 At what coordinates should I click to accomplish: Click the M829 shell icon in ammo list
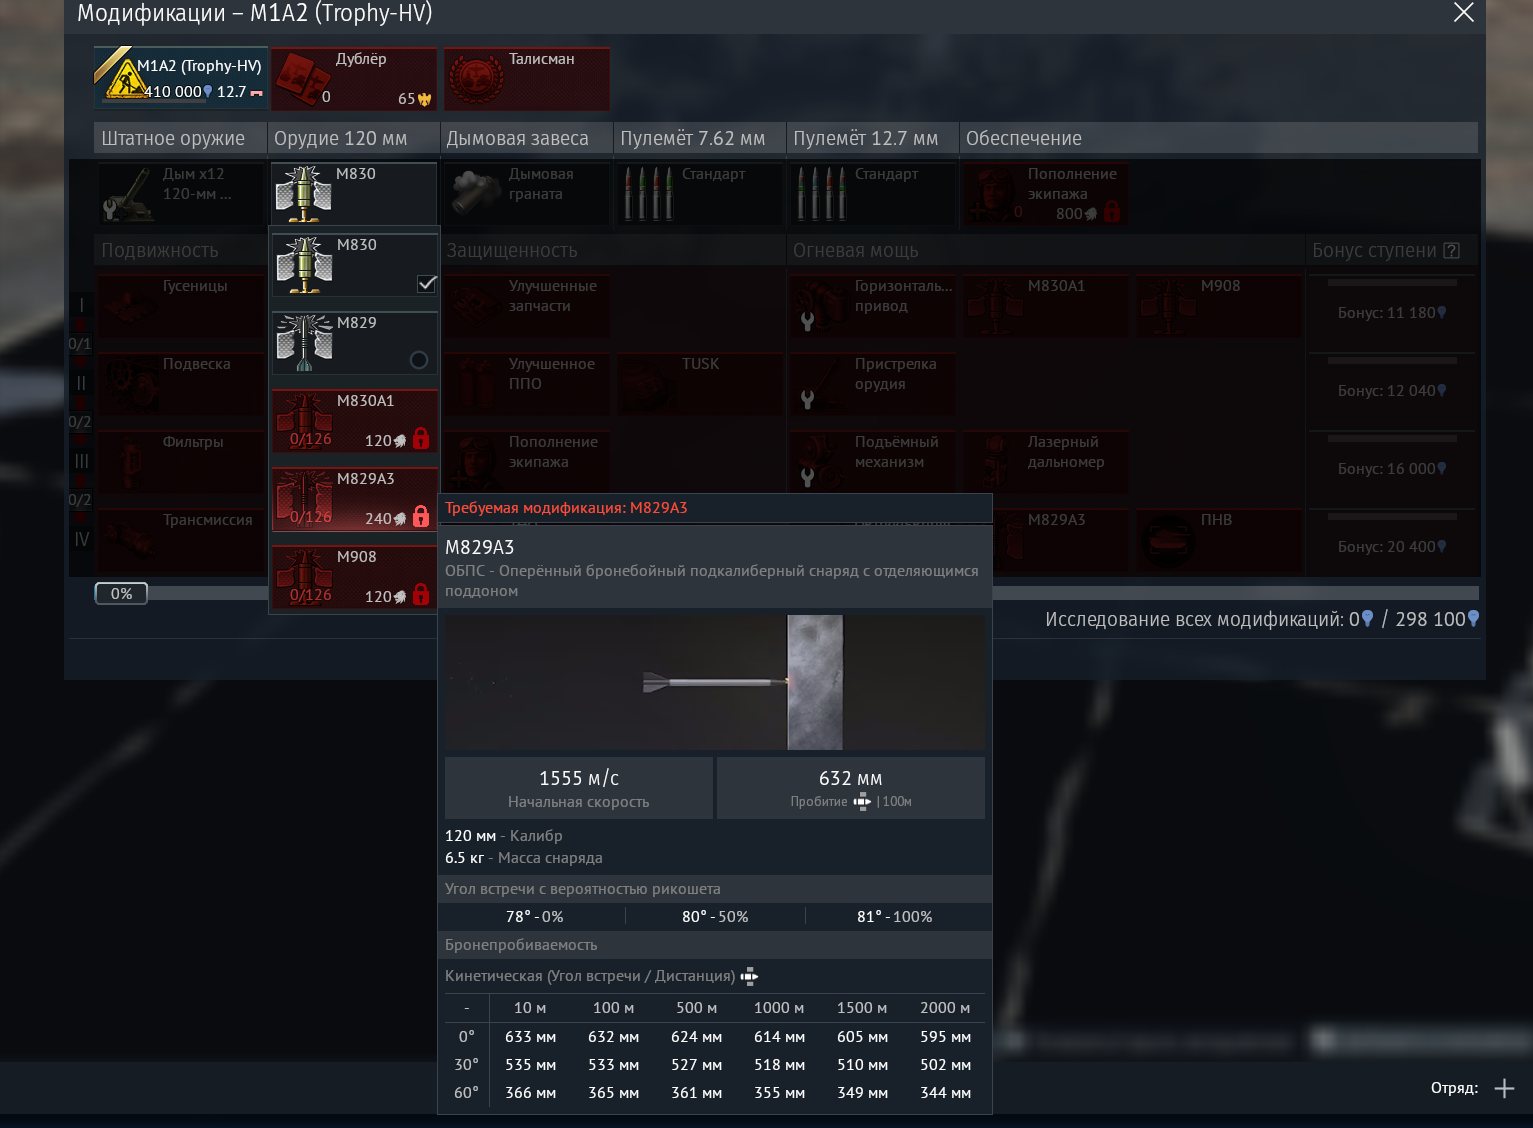[304, 342]
